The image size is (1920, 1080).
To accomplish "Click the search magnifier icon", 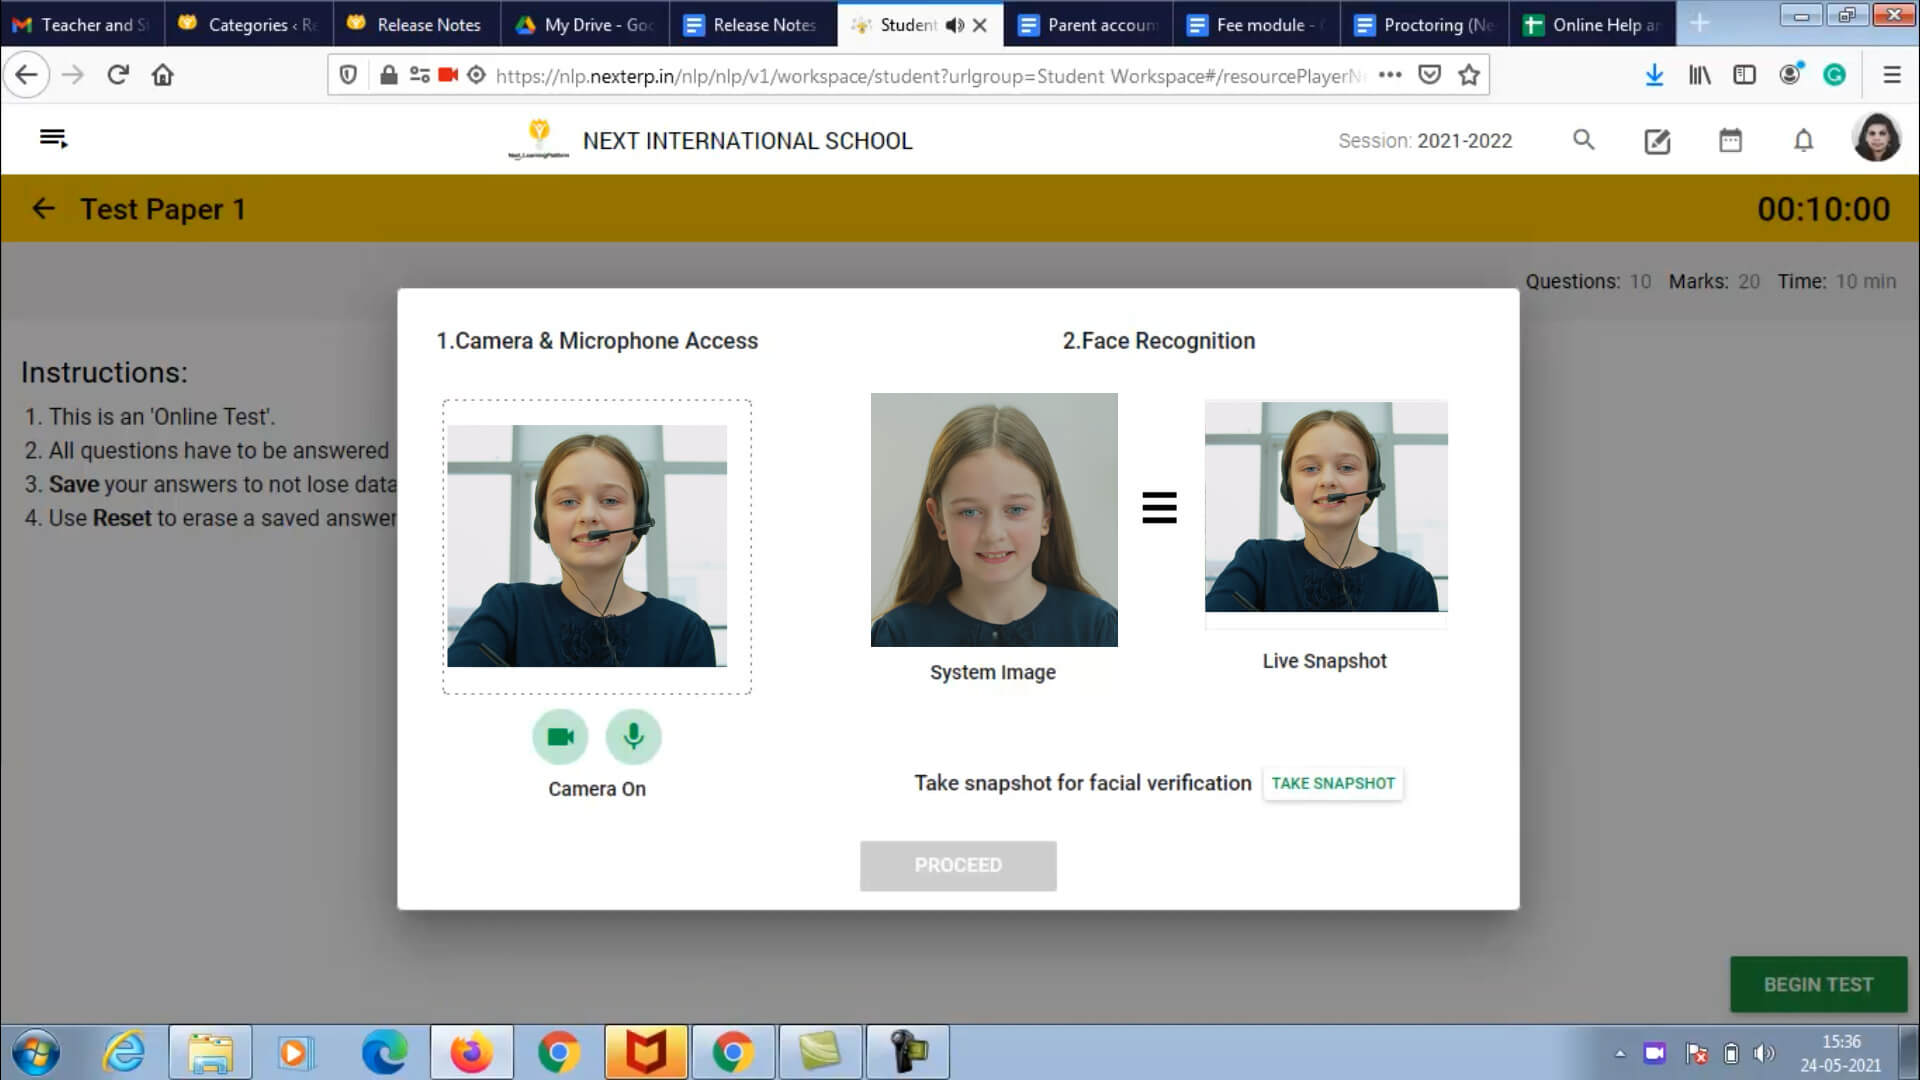I will pyautogui.click(x=1583, y=140).
